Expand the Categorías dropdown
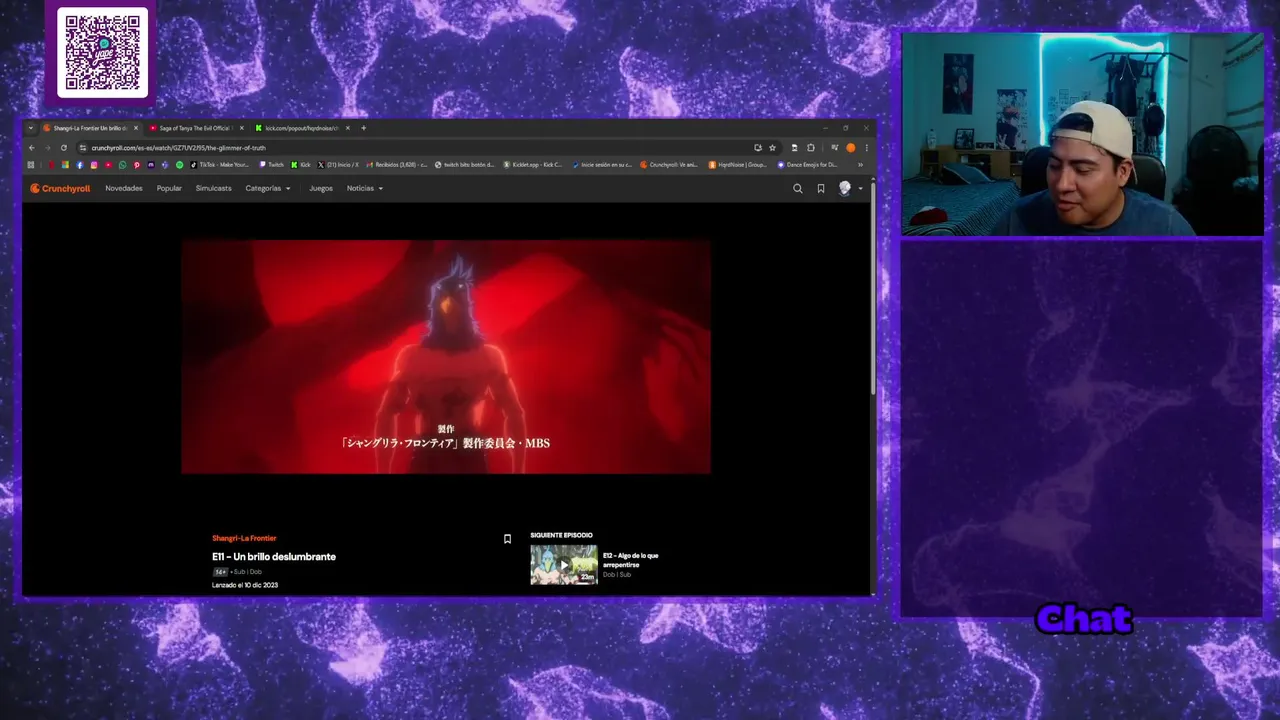Viewport: 1280px width, 720px height. point(268,188)
